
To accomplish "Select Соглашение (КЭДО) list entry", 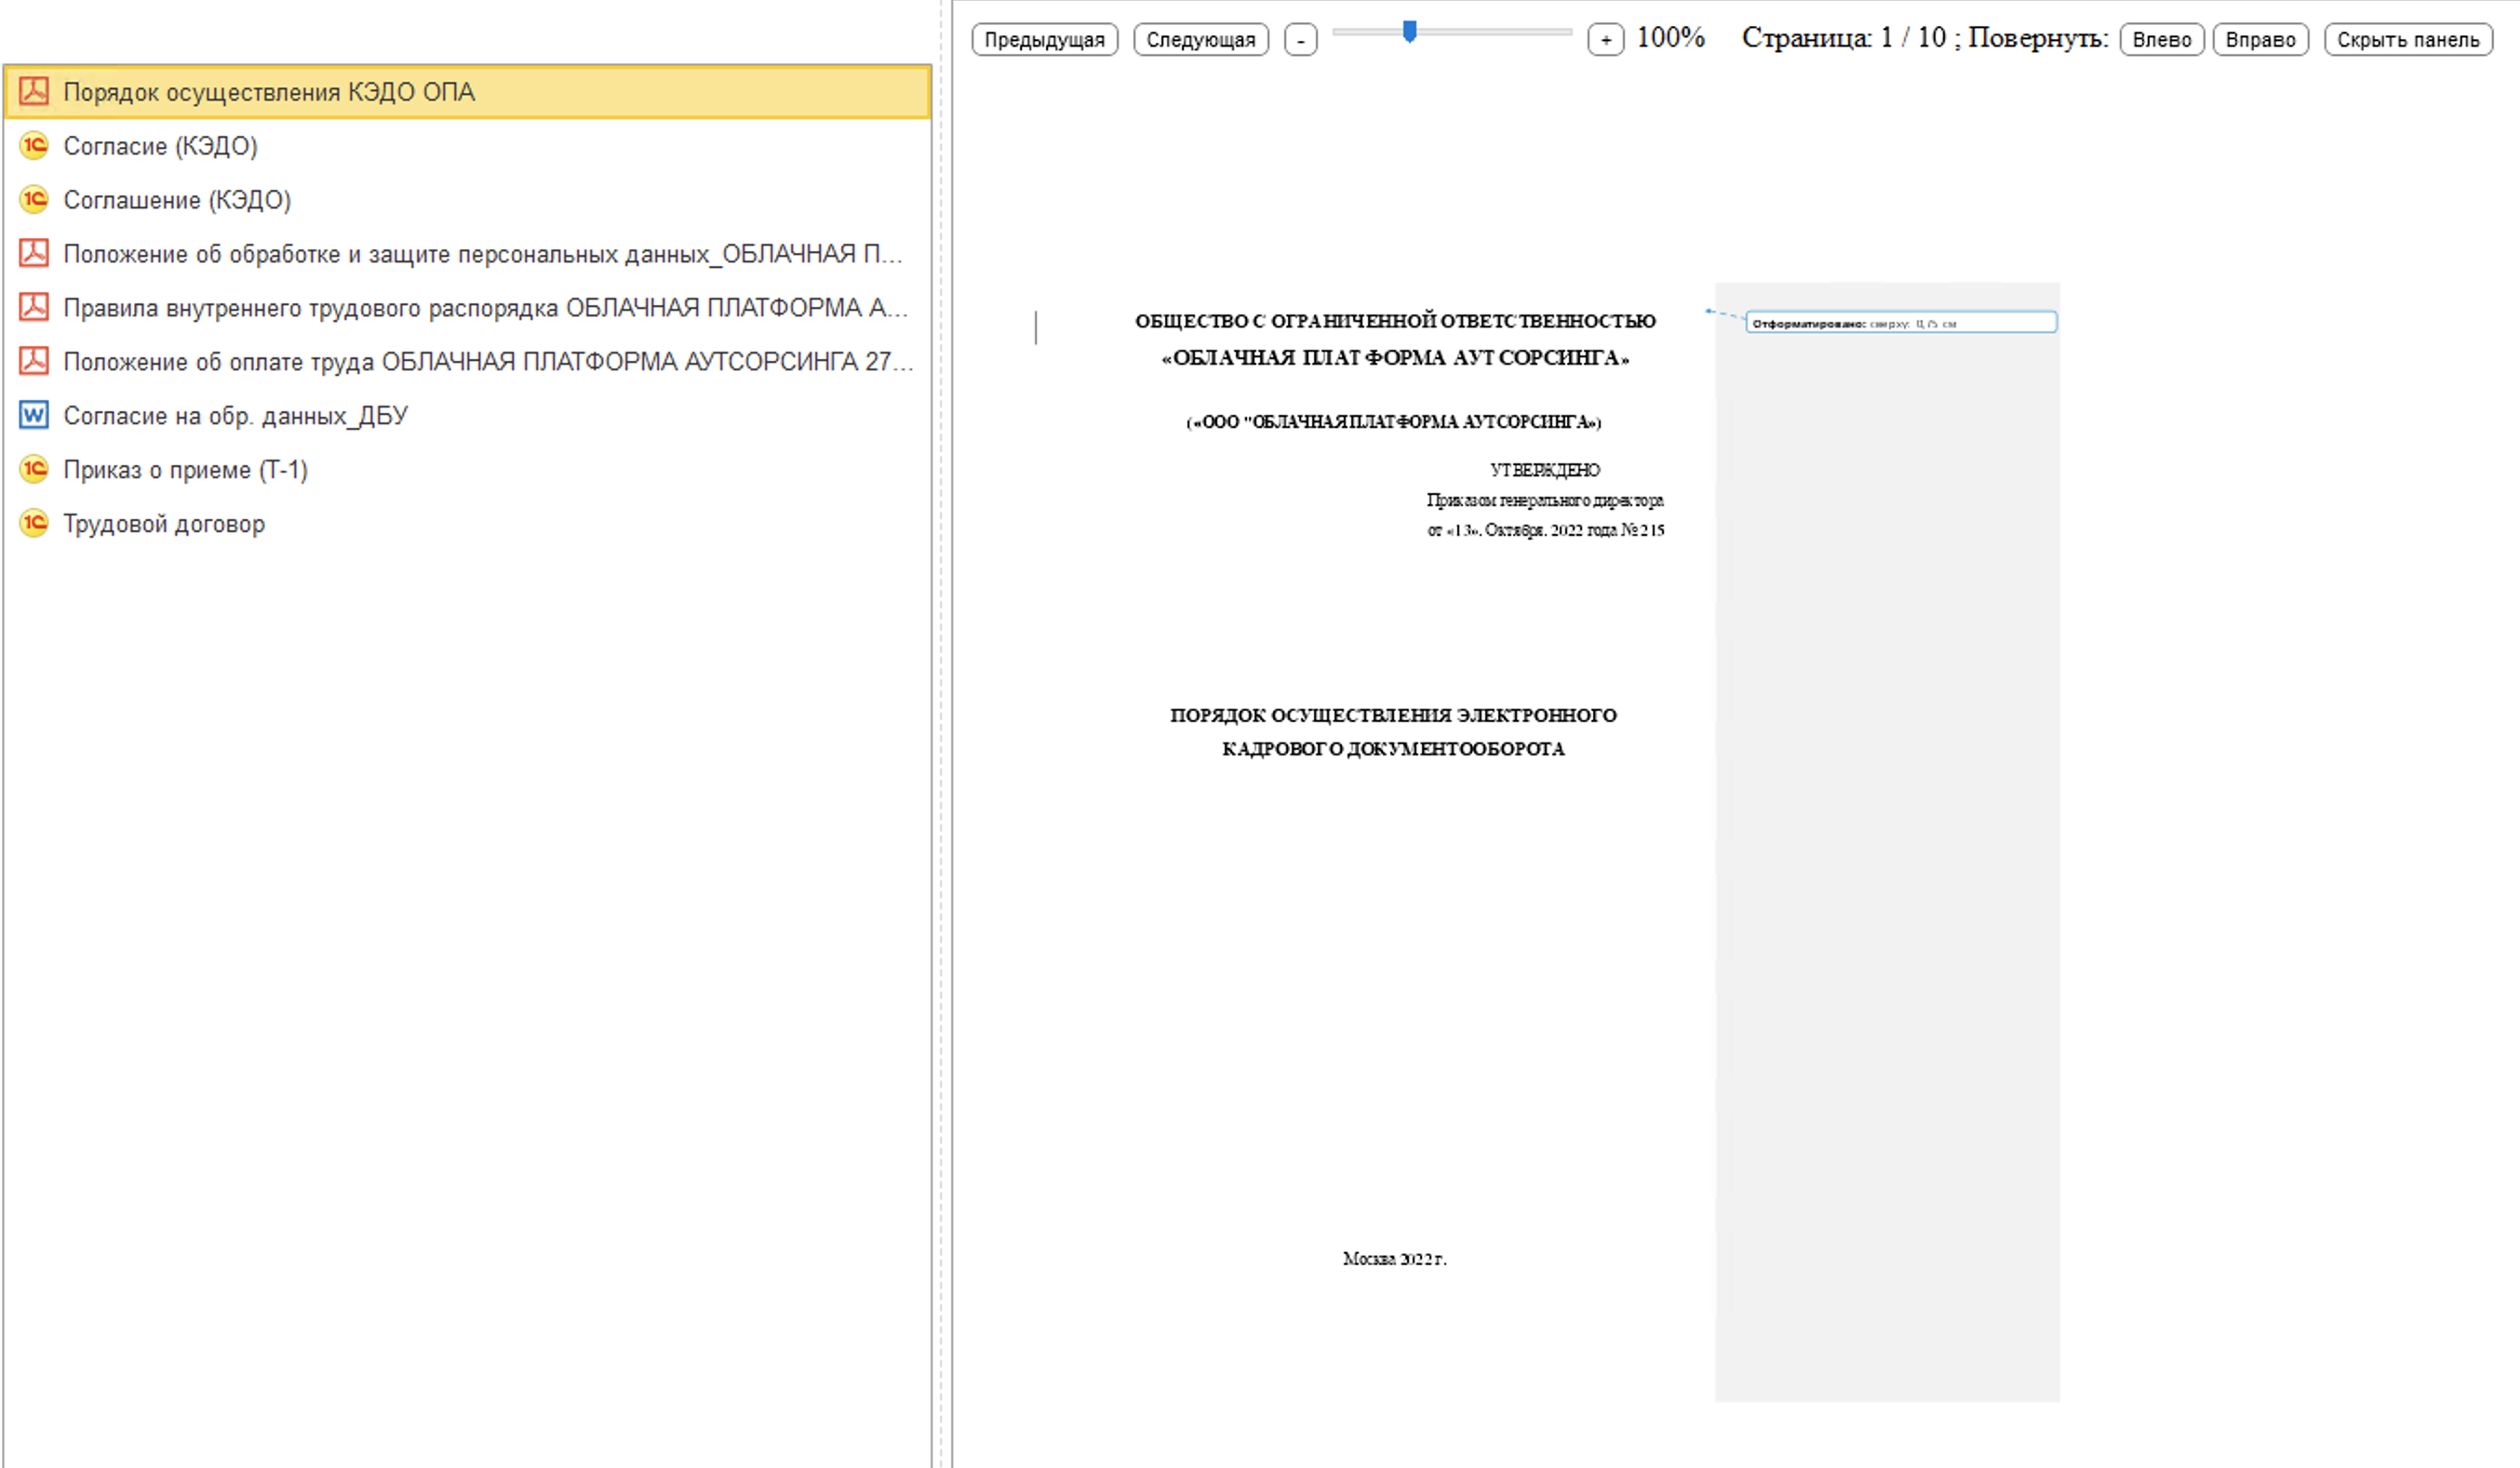I will (177, 199).
